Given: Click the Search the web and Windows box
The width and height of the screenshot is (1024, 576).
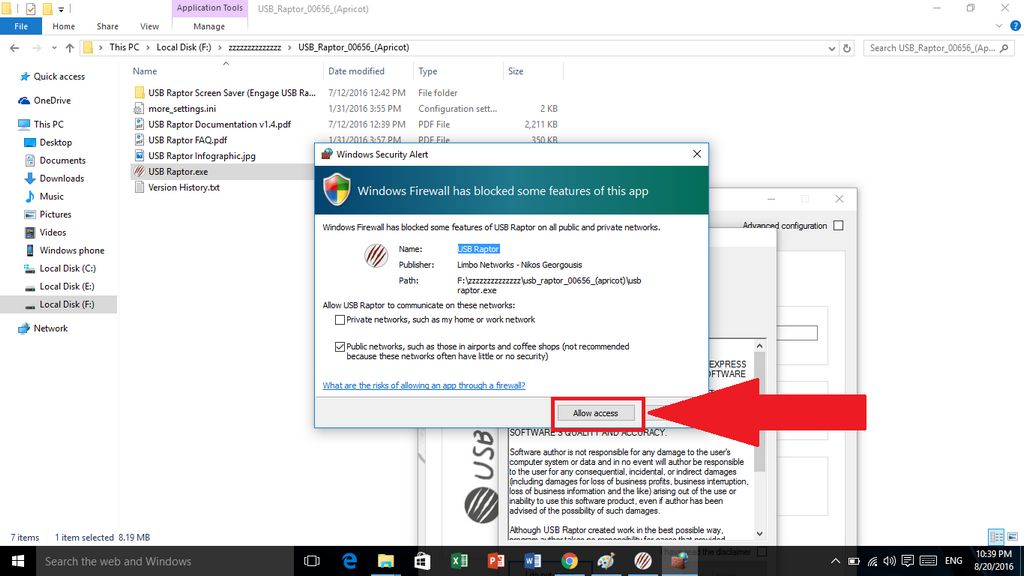Looking at the screenshot, I should [163, 561].
